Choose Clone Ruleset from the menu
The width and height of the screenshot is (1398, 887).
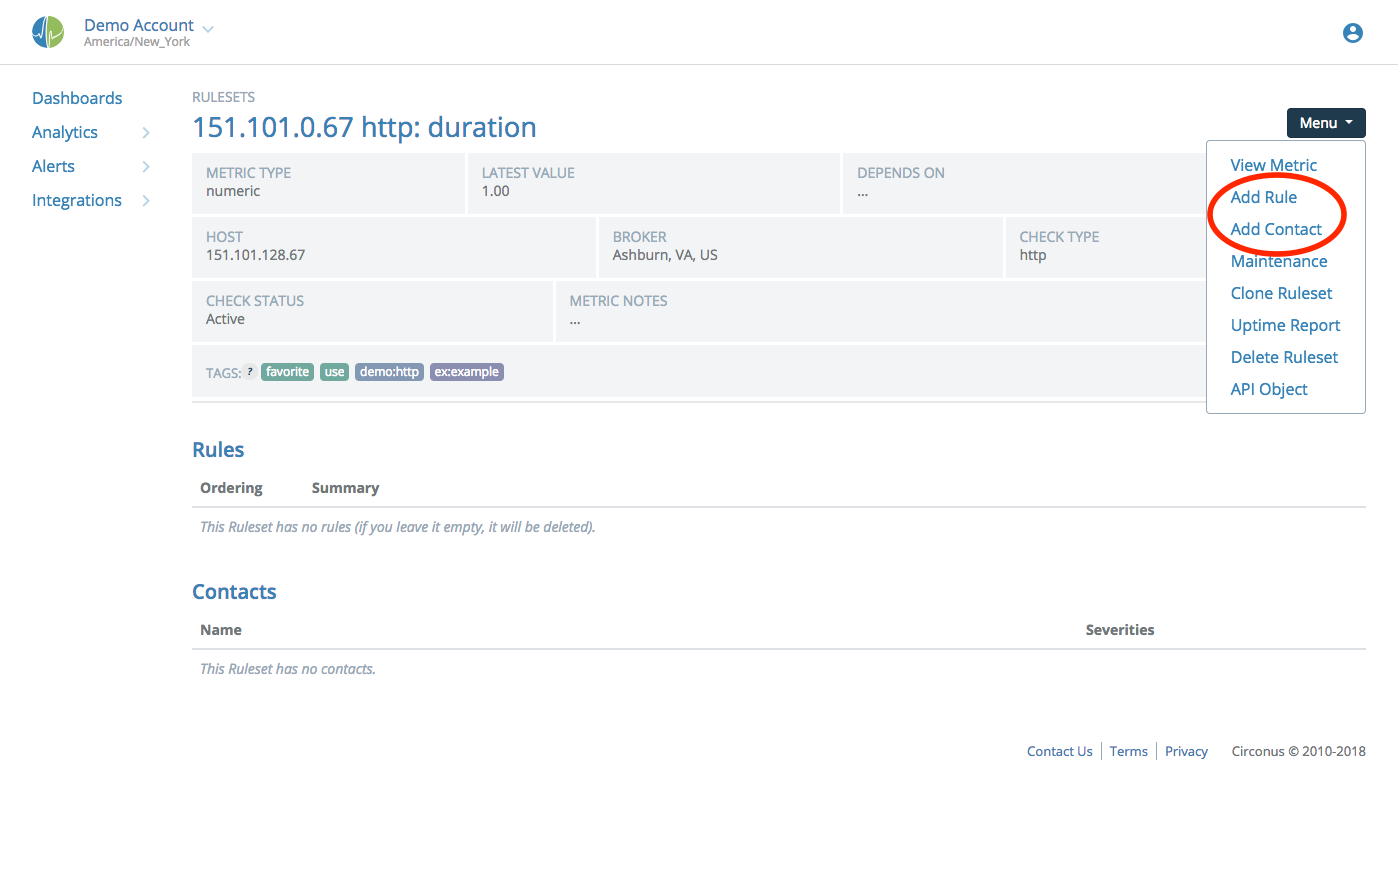(1281, 293)
